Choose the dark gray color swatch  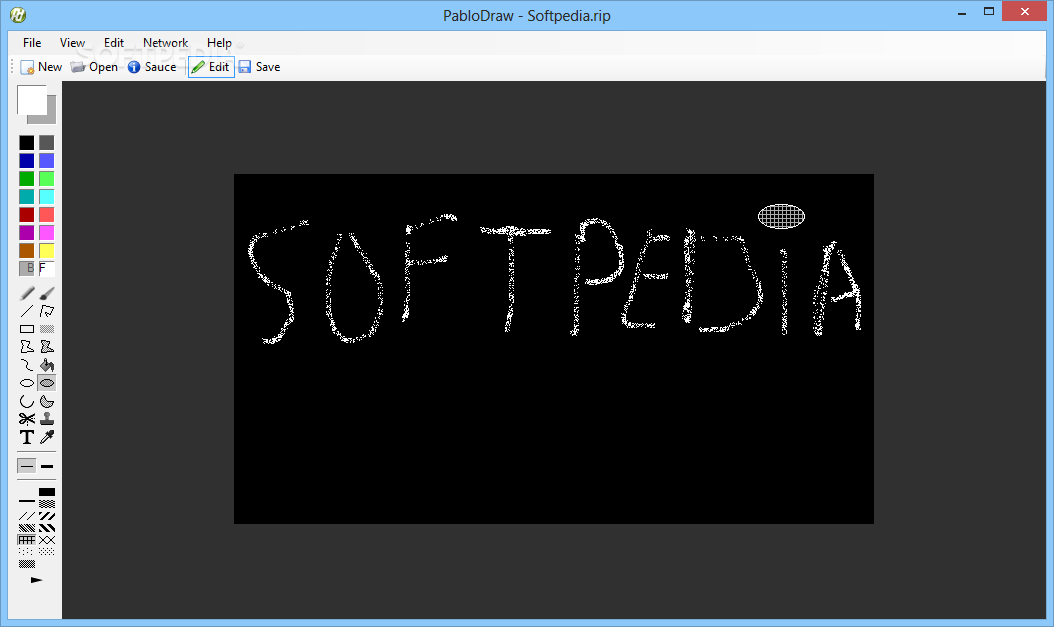pos(46,142)
